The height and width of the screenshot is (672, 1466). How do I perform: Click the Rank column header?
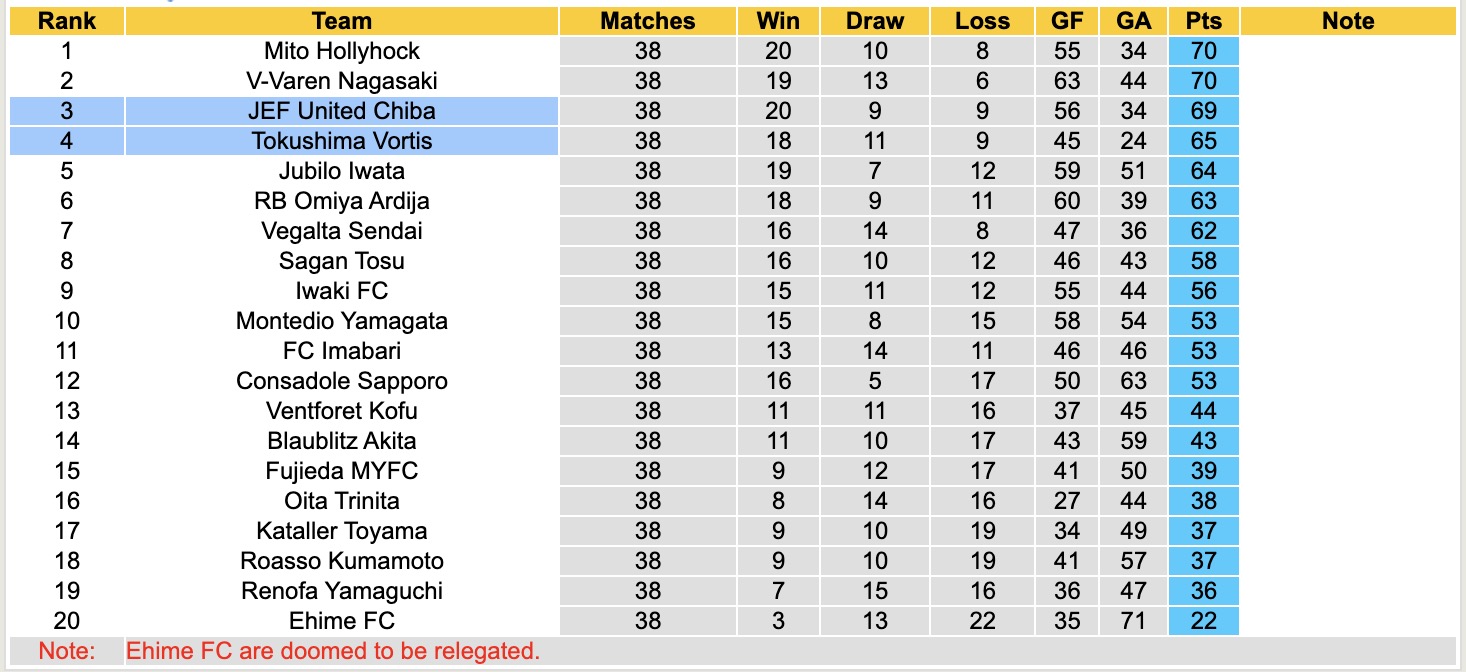(67, 21)
